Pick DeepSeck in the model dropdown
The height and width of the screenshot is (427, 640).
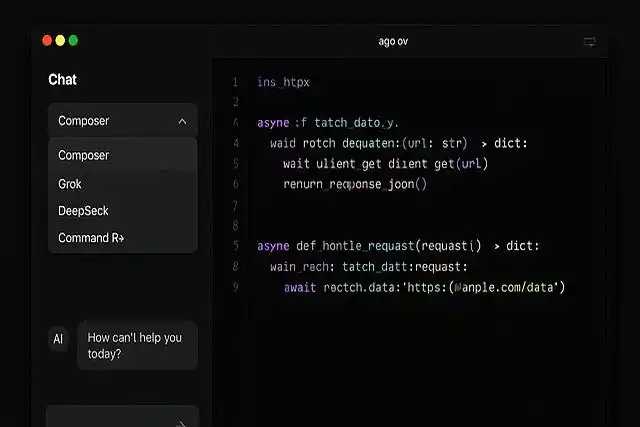pyautogui.click(x=83, y=211)
